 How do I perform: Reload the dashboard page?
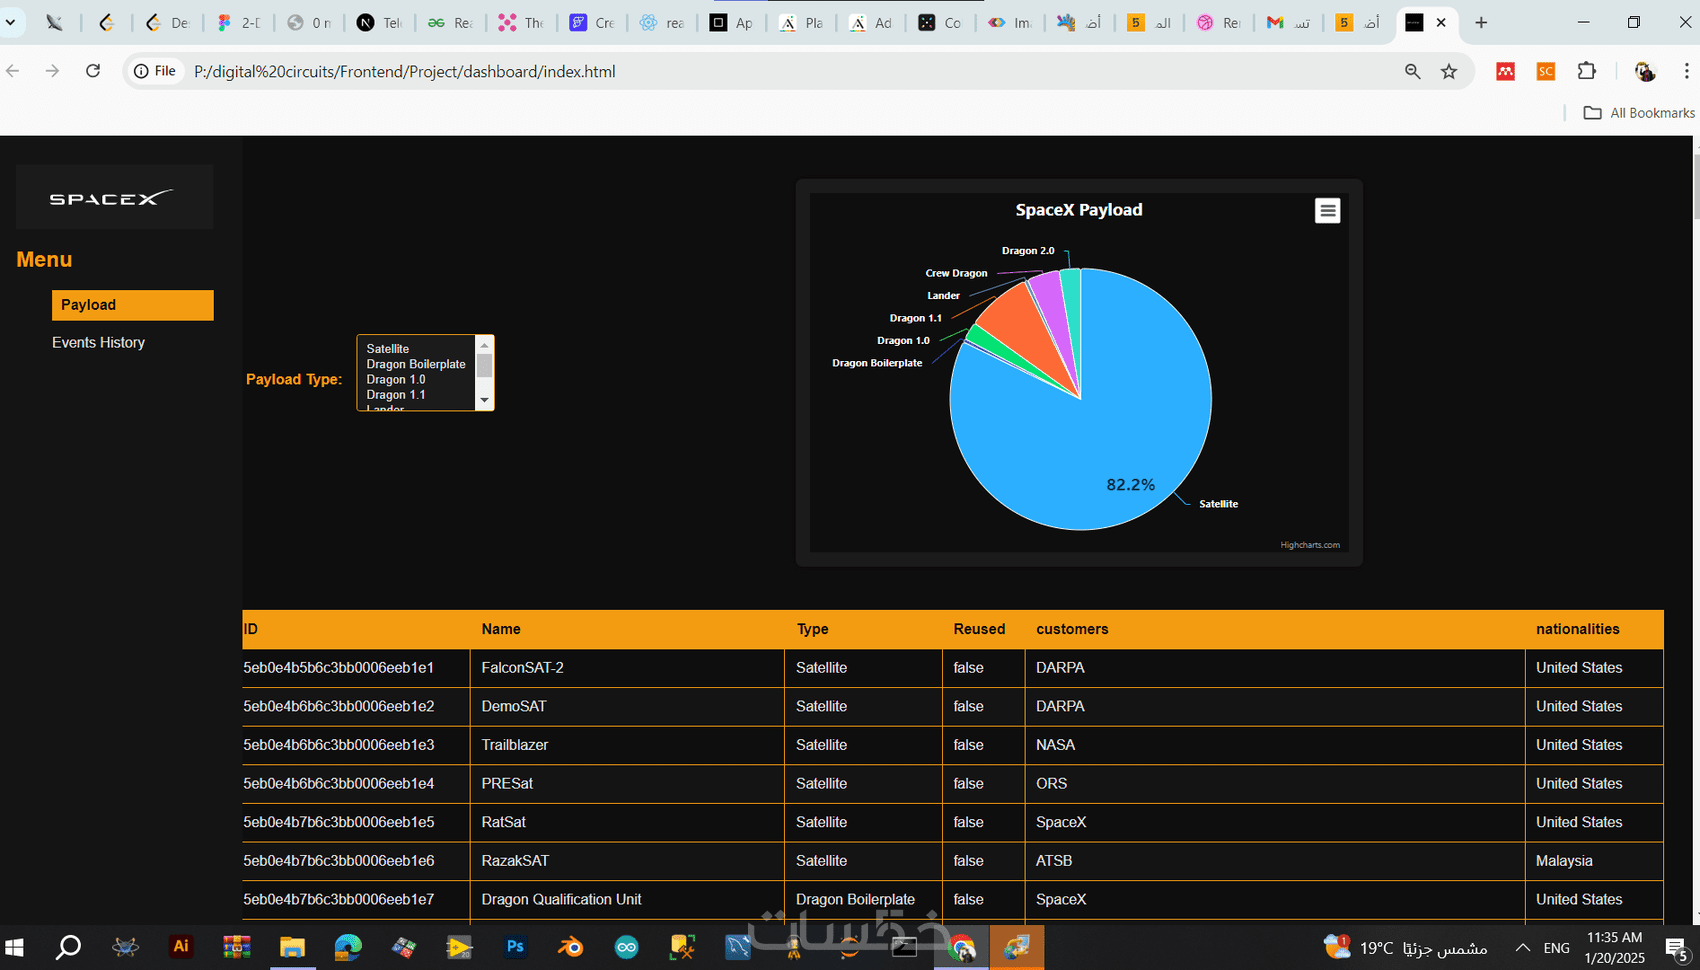pos(93,71)
